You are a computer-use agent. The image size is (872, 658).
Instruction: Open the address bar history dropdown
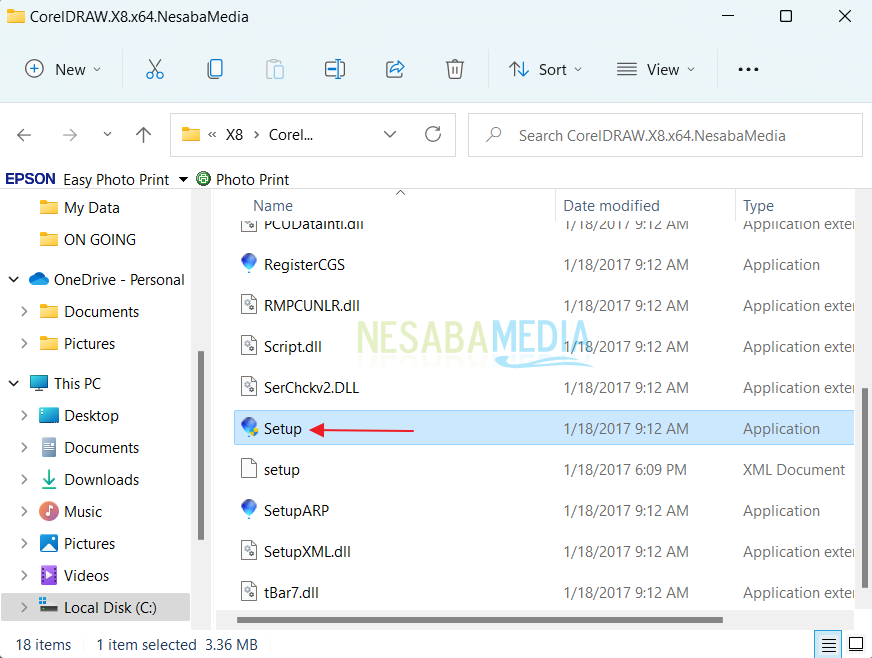point(390,135)
